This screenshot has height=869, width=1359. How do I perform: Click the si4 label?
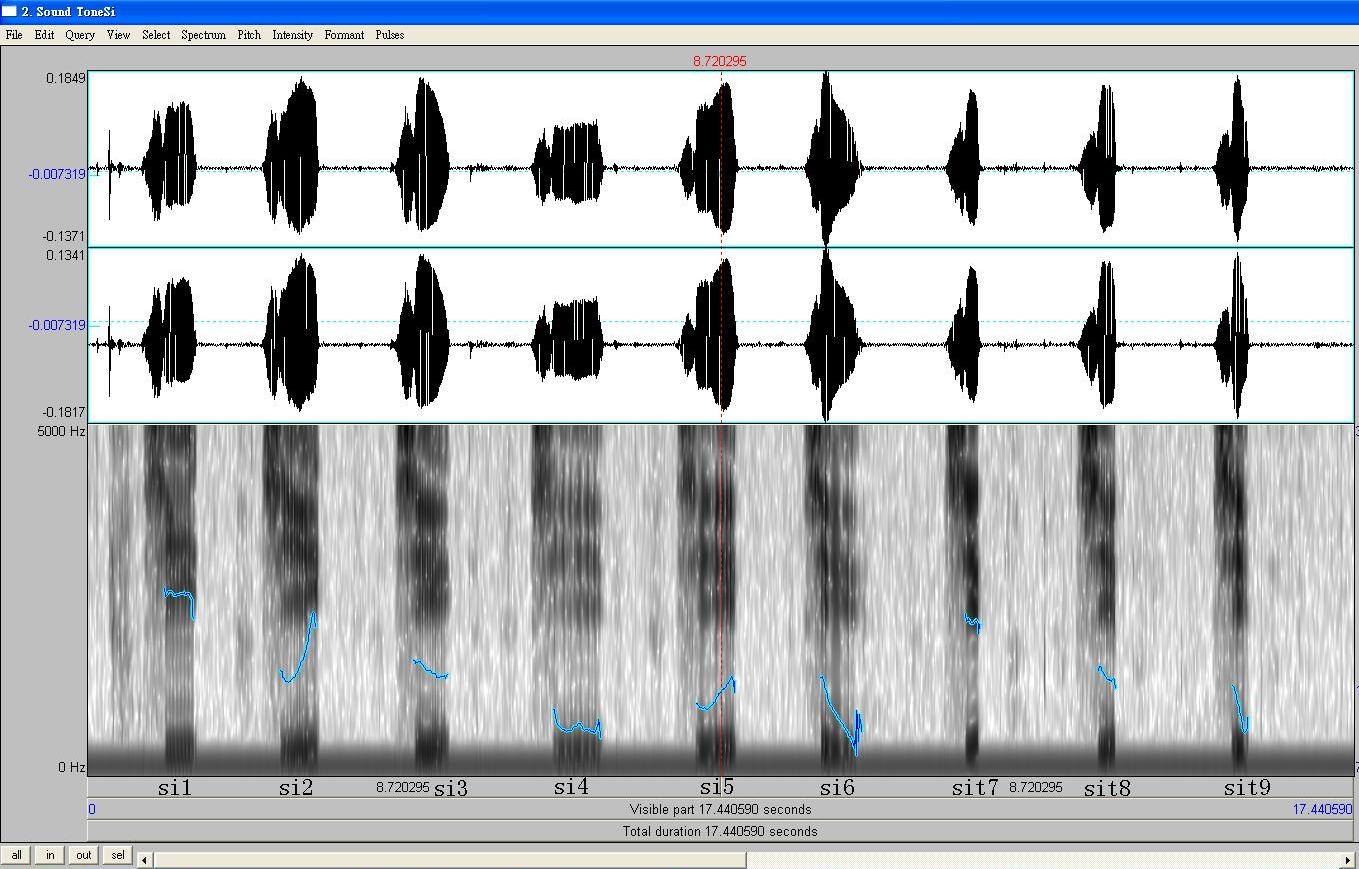(x=571, y=788)
